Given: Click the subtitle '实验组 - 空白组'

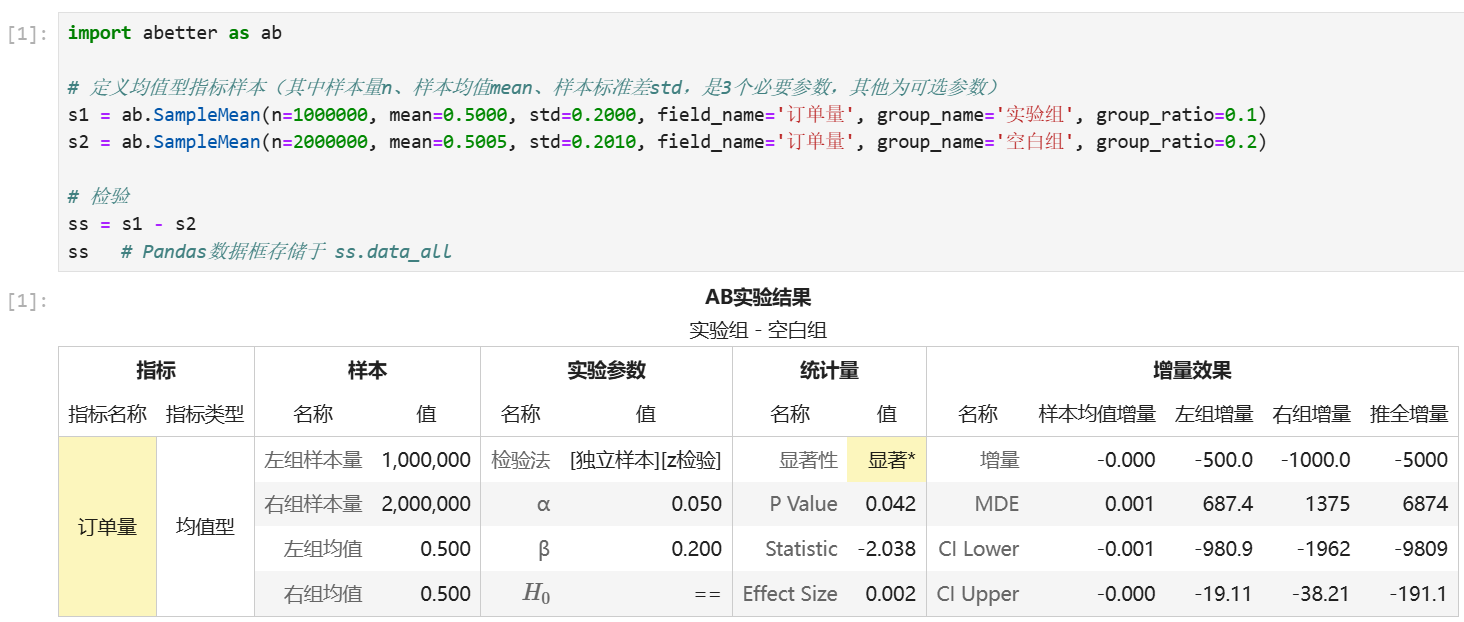Looking at the screenshot, I should pos(758,330).
